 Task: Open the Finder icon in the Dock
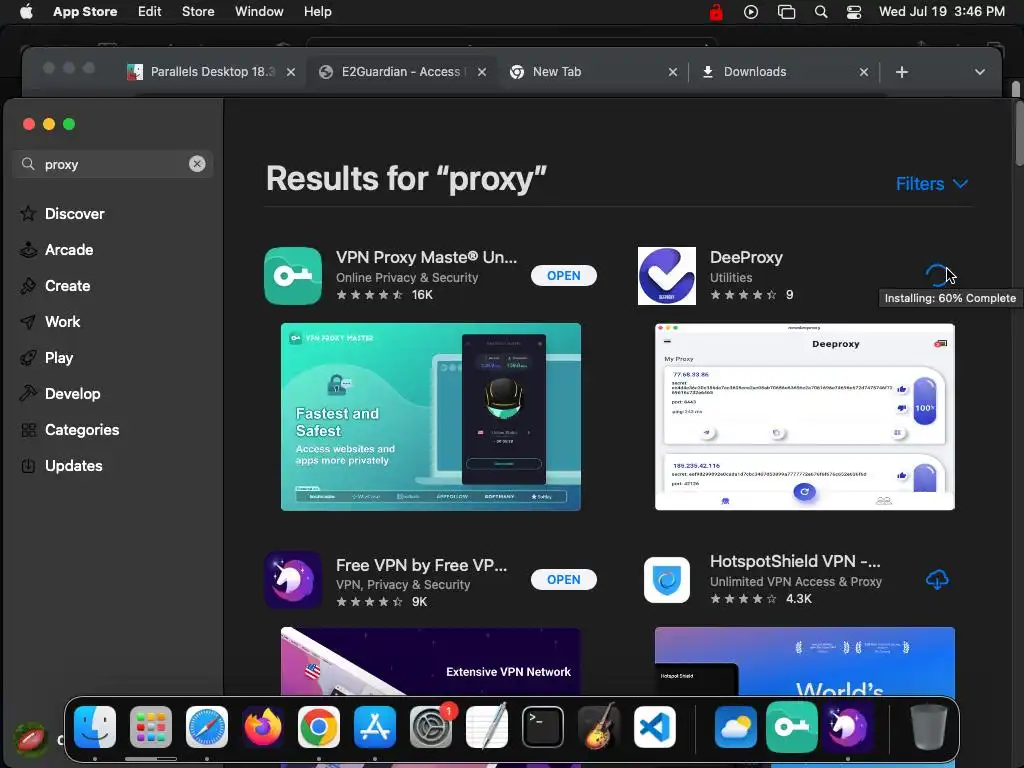pos(95,727)
